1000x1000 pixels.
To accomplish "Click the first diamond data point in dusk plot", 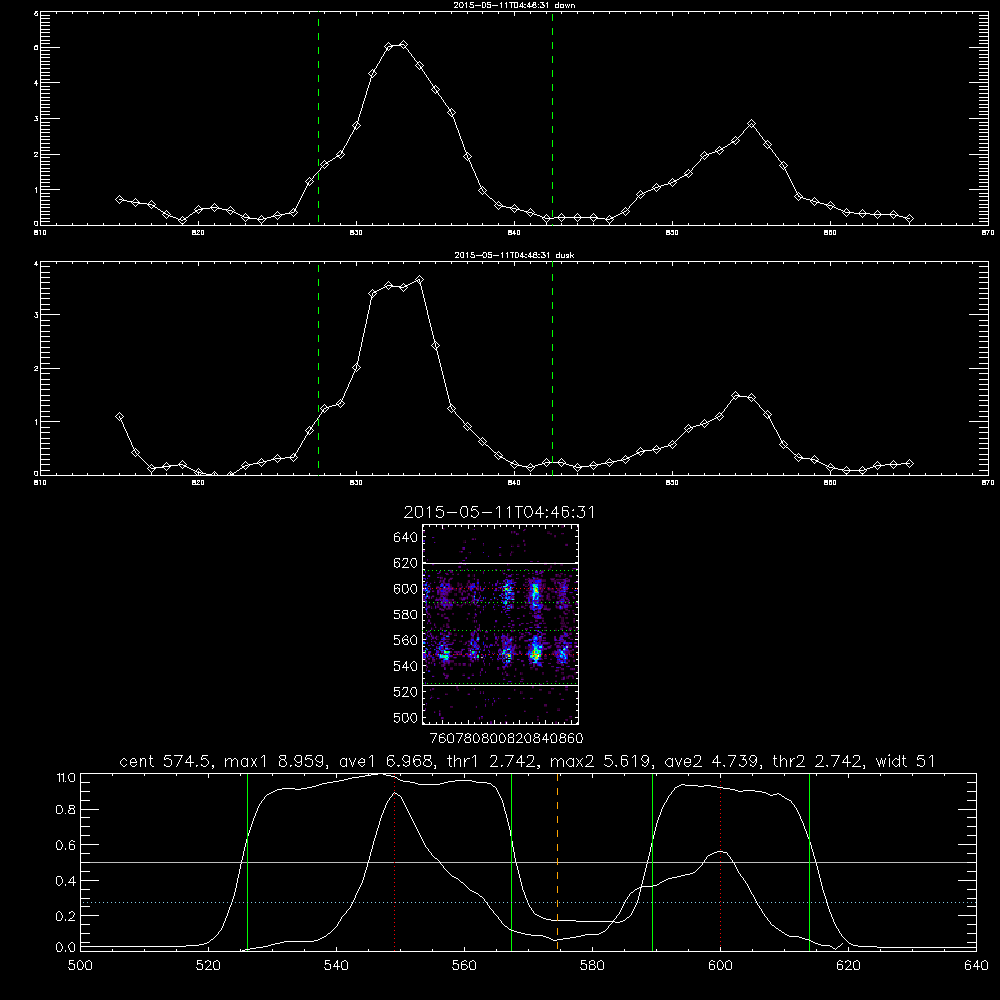I will [119, 416].
